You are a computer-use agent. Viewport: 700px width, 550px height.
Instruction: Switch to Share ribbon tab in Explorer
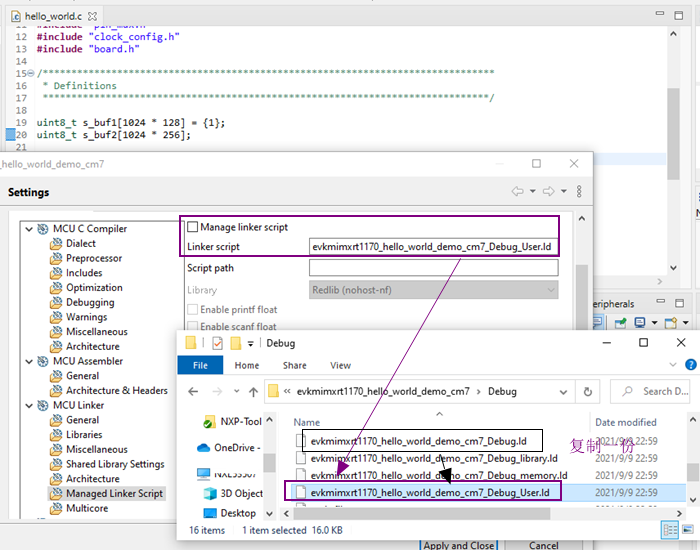(x=295, y=365)
